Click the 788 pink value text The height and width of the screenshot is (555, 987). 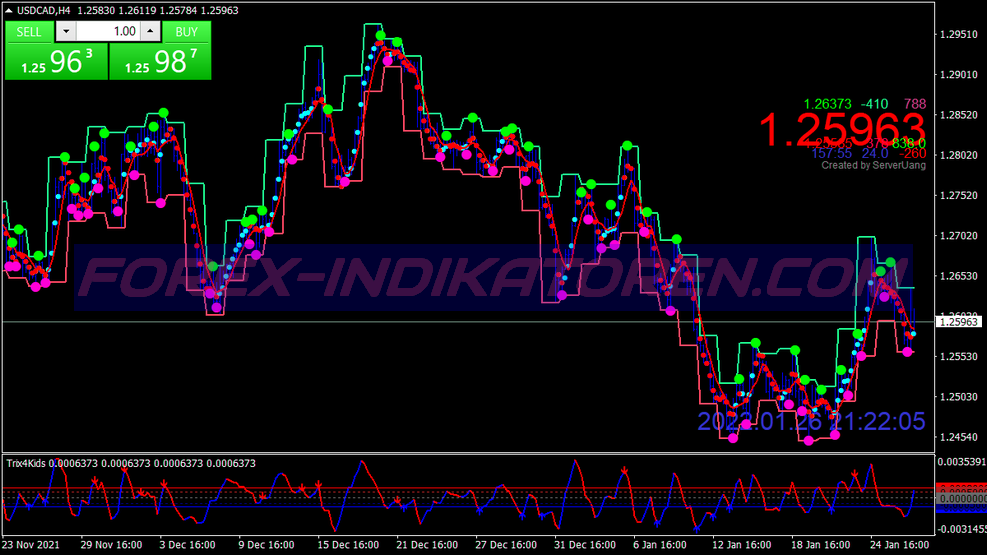pos(915,104)
